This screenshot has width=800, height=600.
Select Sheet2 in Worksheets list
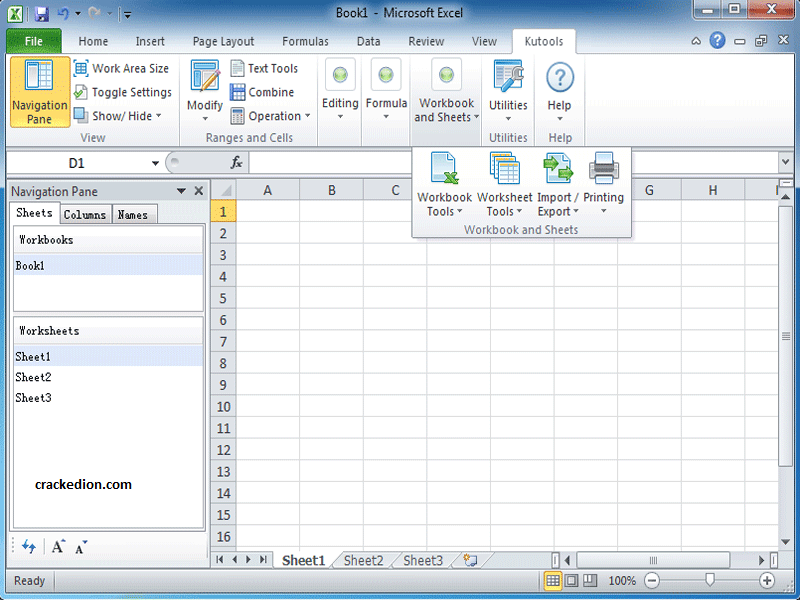(x=108, y=378)
